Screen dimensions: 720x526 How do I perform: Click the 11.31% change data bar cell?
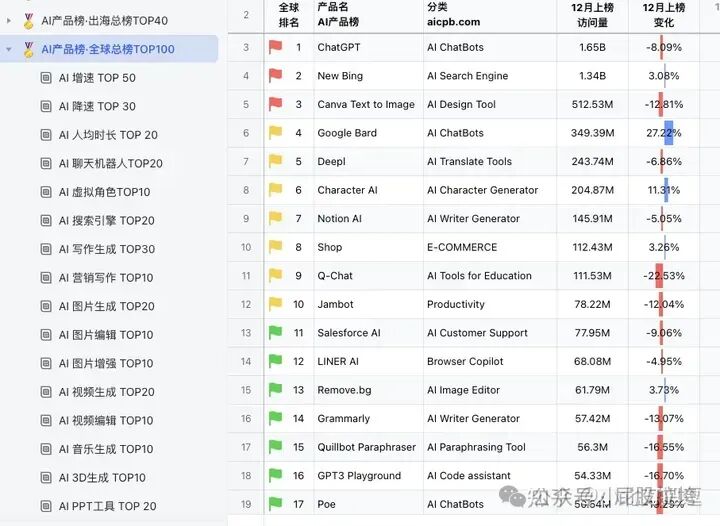pos(664,190)
